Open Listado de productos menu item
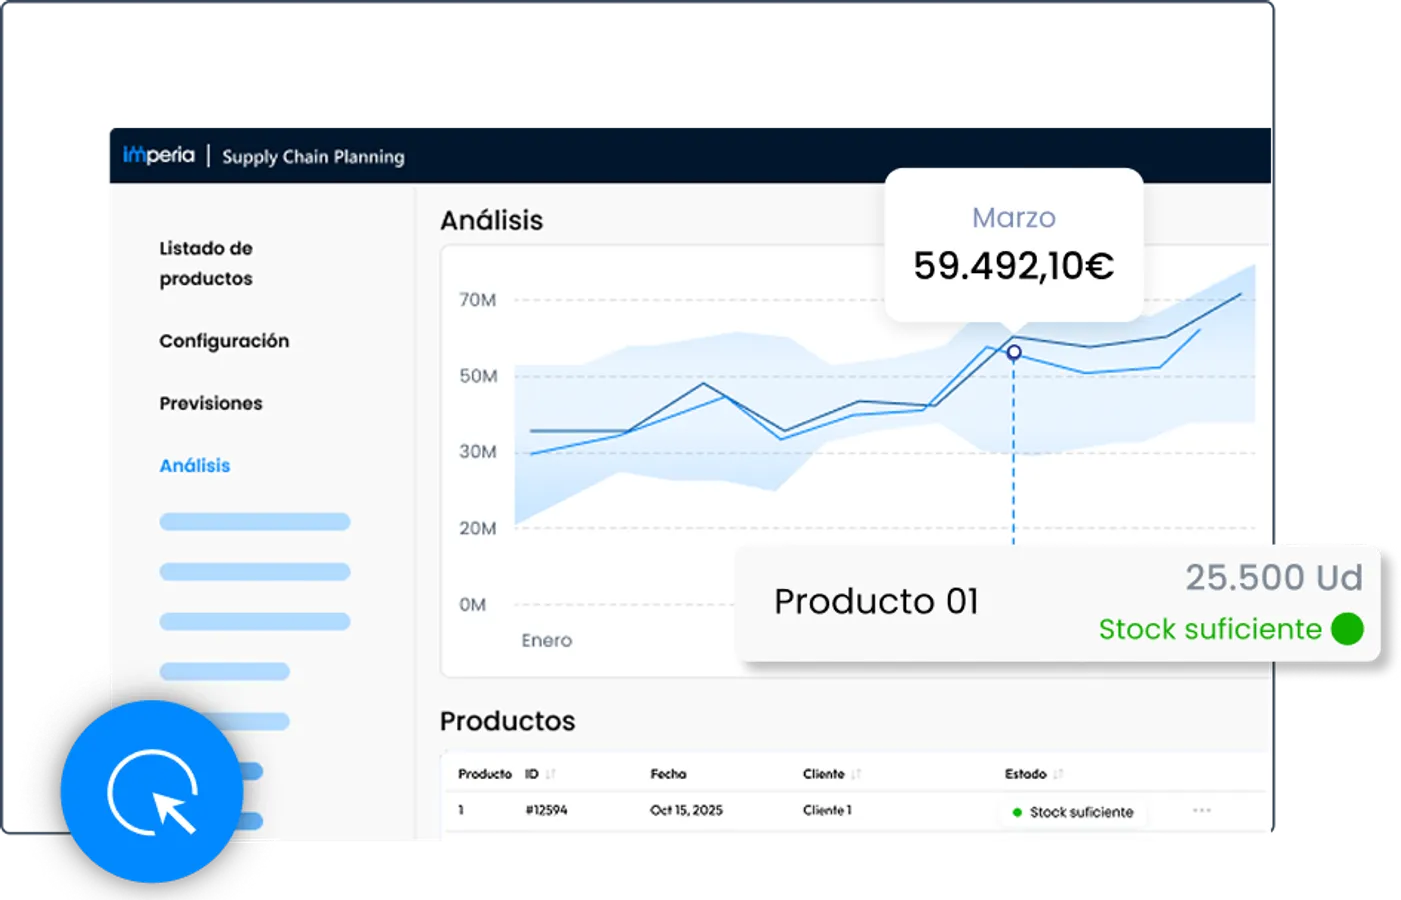Screen dimensions: 1401x900 click(x=206, y=263)
